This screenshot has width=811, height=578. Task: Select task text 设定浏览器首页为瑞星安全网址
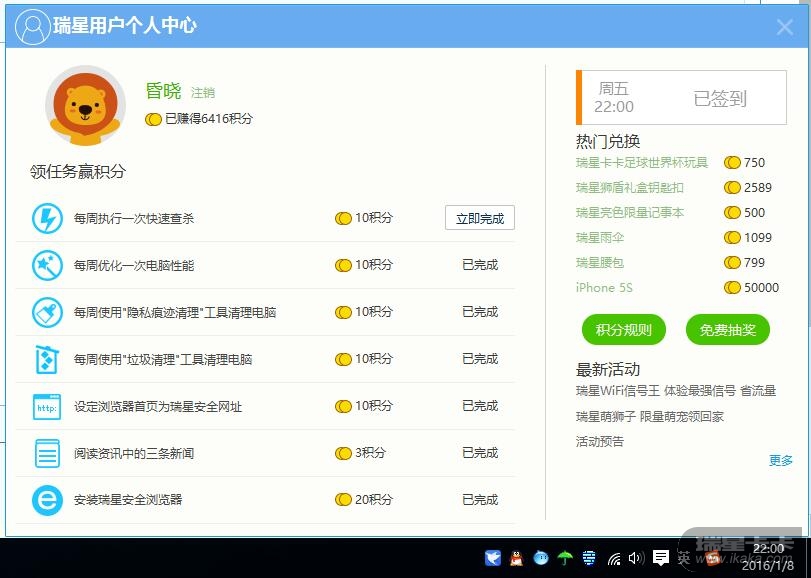pos(158,406)
